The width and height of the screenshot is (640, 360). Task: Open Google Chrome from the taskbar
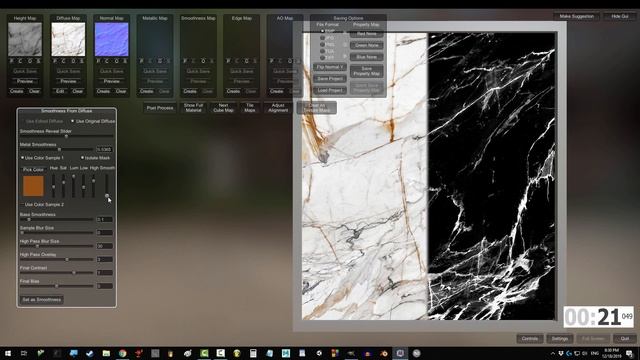122,353
